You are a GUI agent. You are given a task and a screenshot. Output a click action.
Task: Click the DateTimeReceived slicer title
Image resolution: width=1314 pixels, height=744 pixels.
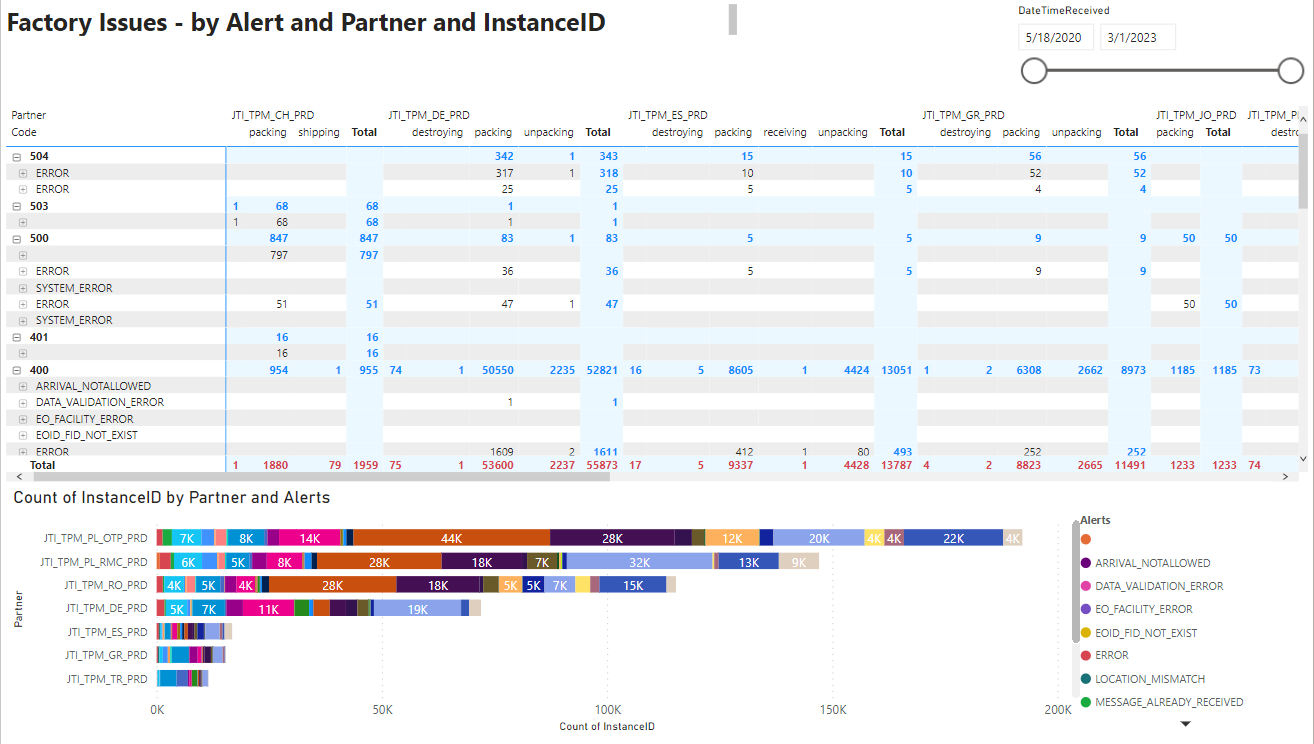1063,11
